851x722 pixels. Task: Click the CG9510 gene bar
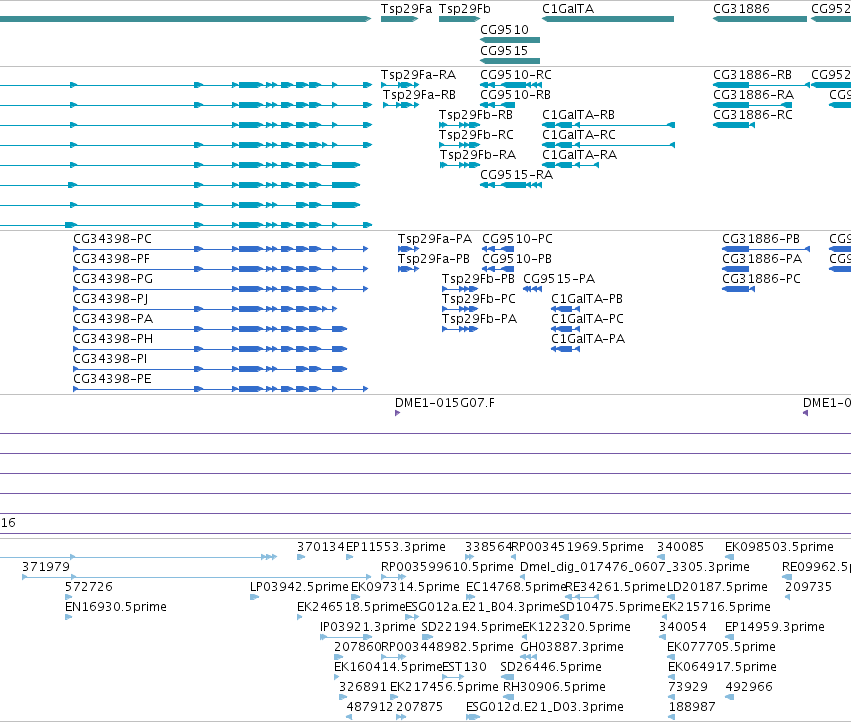510,40
